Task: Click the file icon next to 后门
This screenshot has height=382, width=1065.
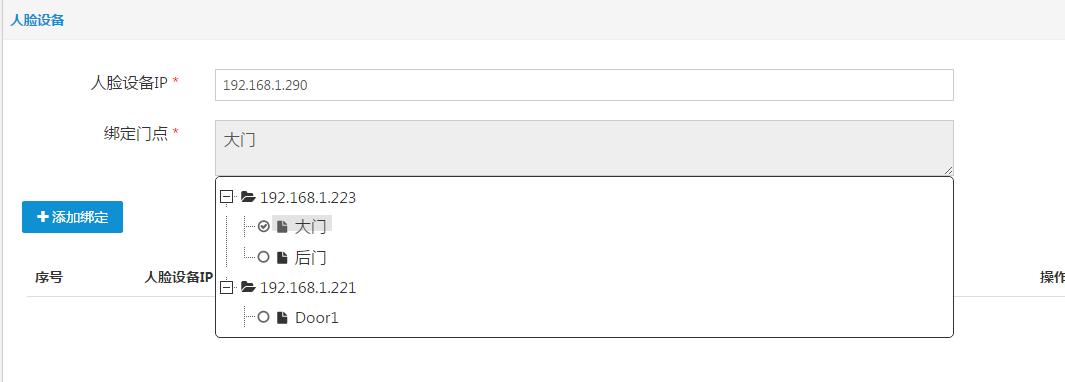Action: point(282,258)
